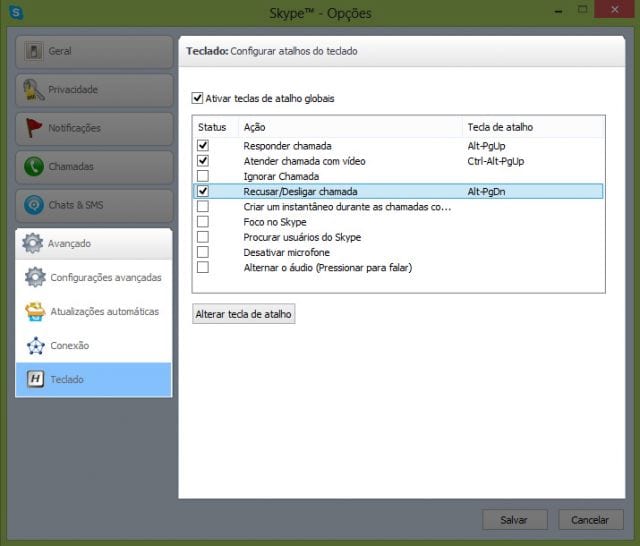Screen dimensions: 640x546
Task: Click the Cancelar button
Action: coord(590,519)
